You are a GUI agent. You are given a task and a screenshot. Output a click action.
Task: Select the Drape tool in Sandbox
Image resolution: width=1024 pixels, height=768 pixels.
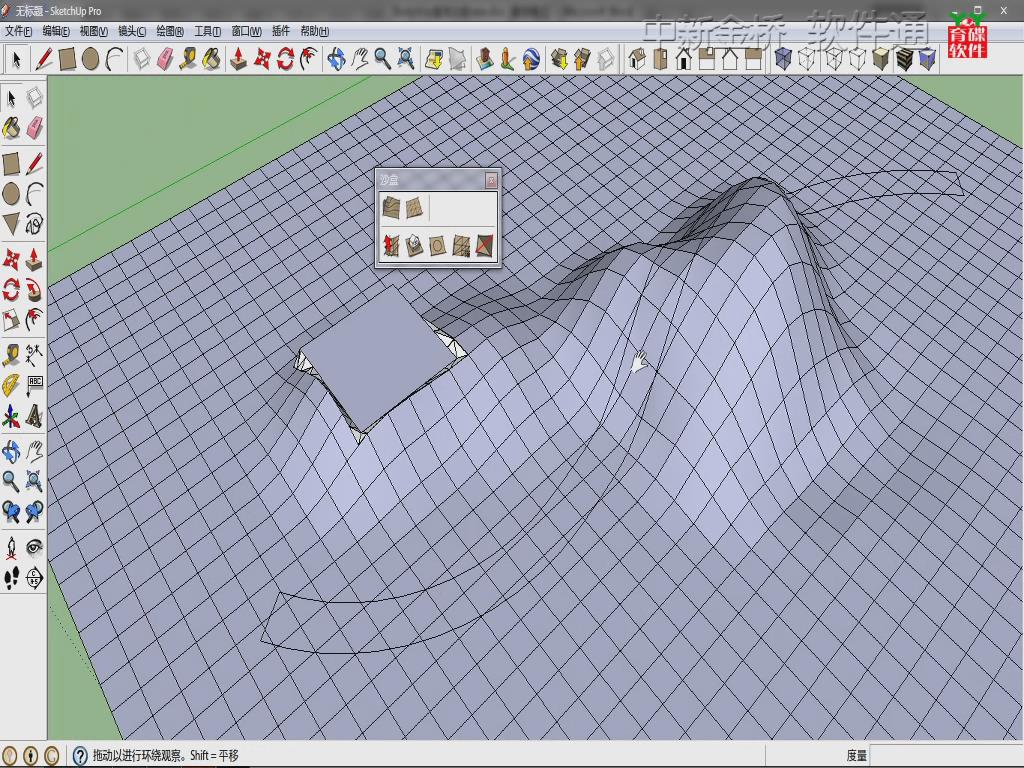(x=437, y=246)
